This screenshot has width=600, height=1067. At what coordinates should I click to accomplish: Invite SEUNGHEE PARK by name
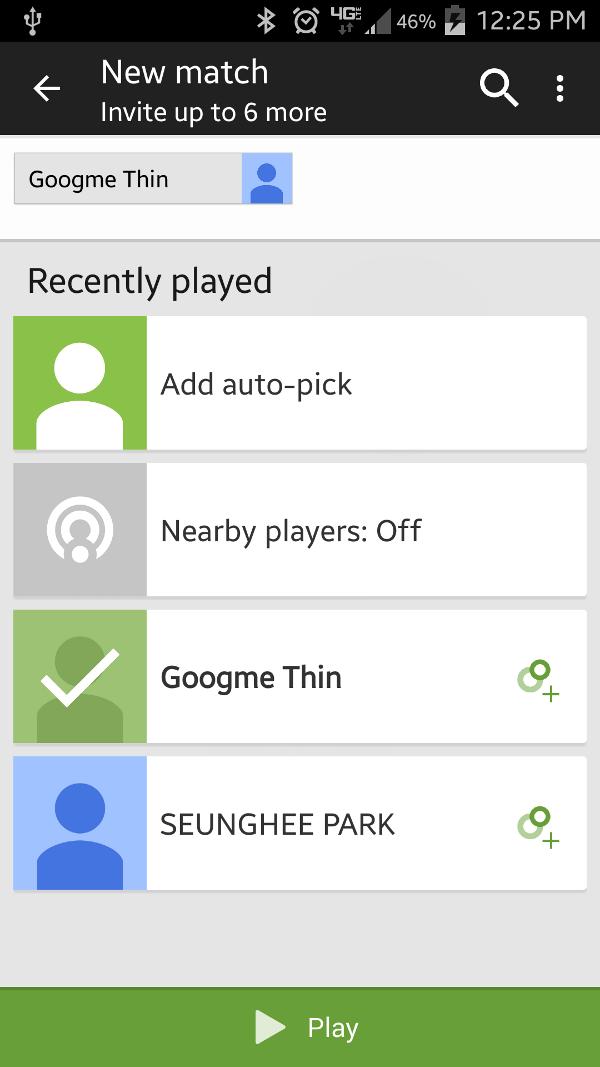point(277,824)
